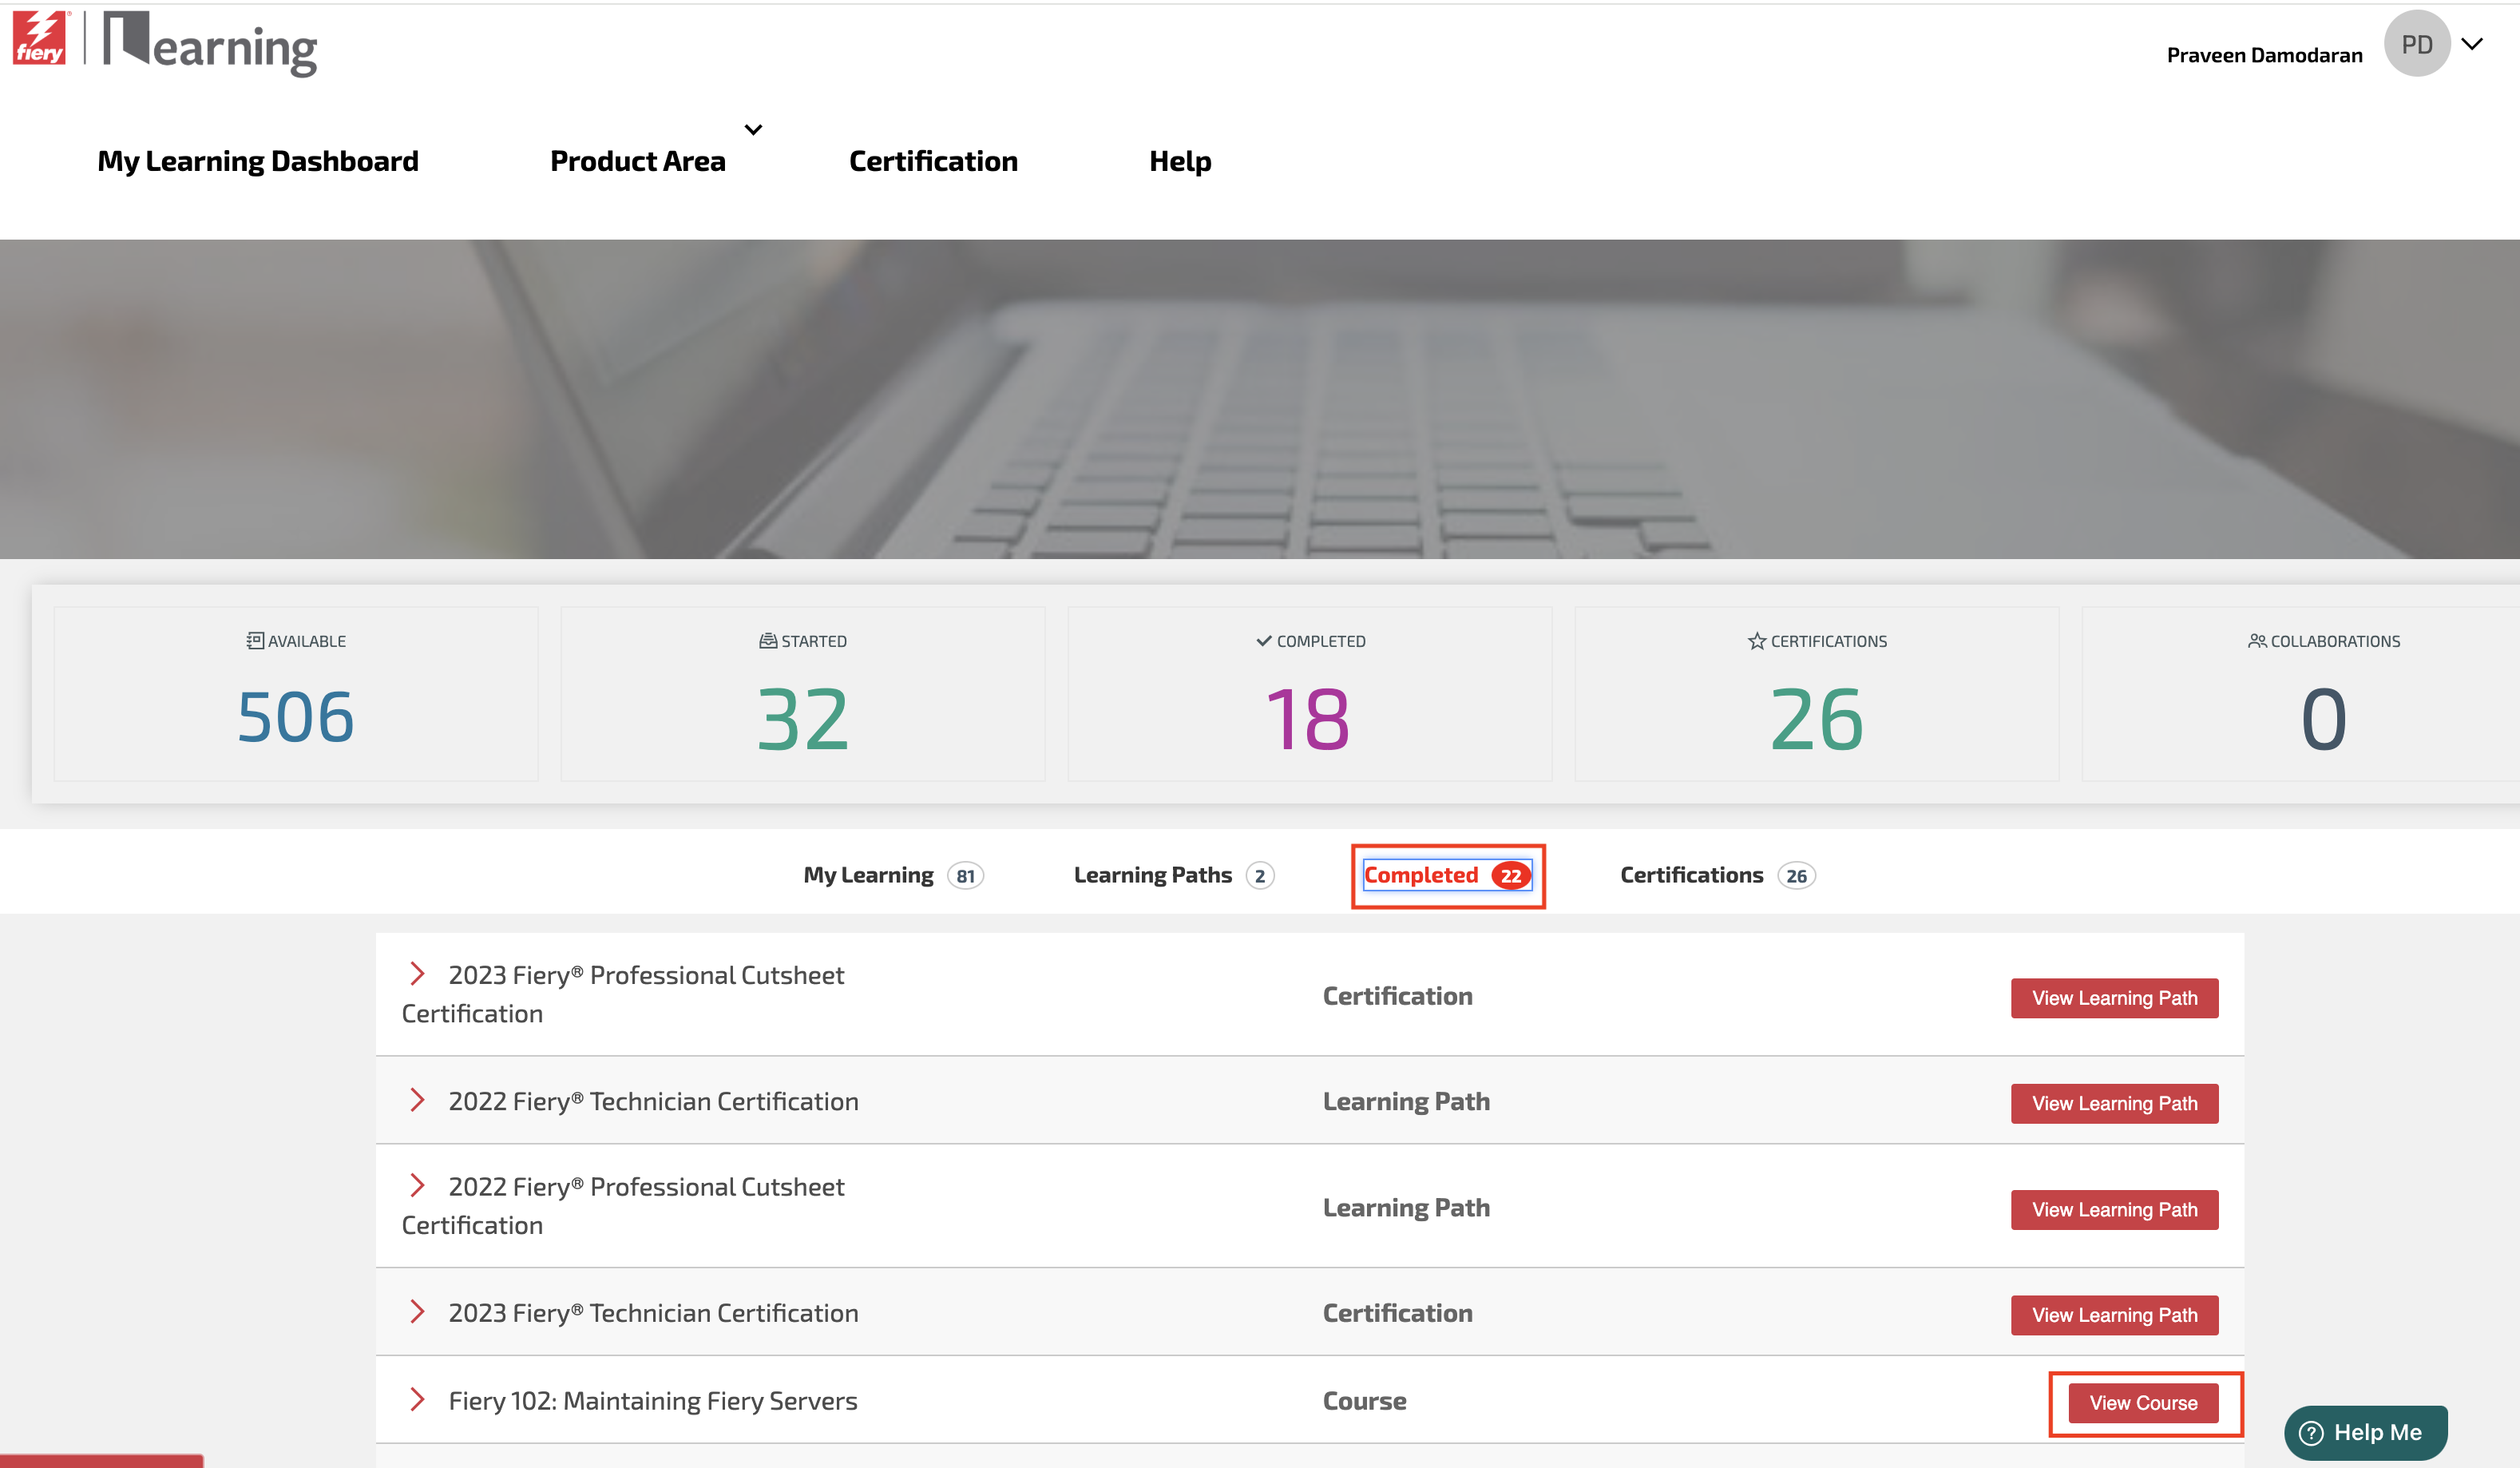Expand 2023 Fiery Professional Cutsheet Certification row
Screen dimensions: 2520x1468
[x=417, y=974]
